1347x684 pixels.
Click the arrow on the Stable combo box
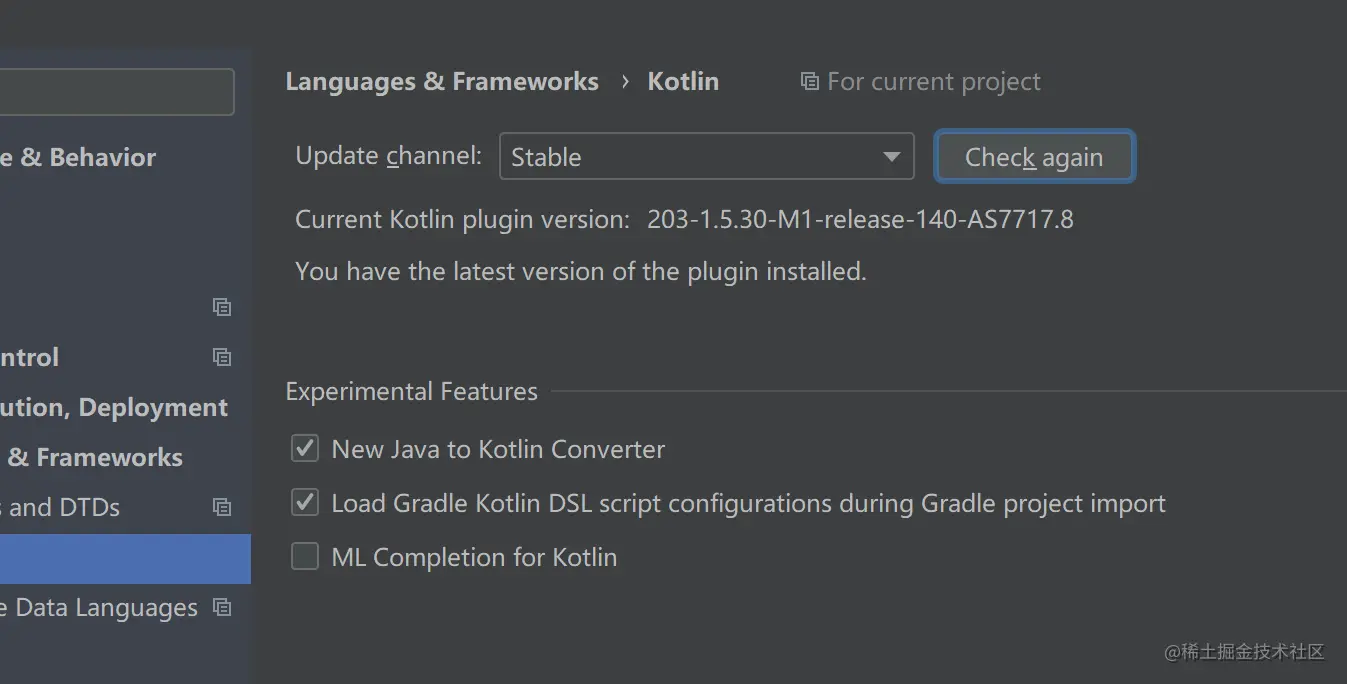(x=891, y=157)
